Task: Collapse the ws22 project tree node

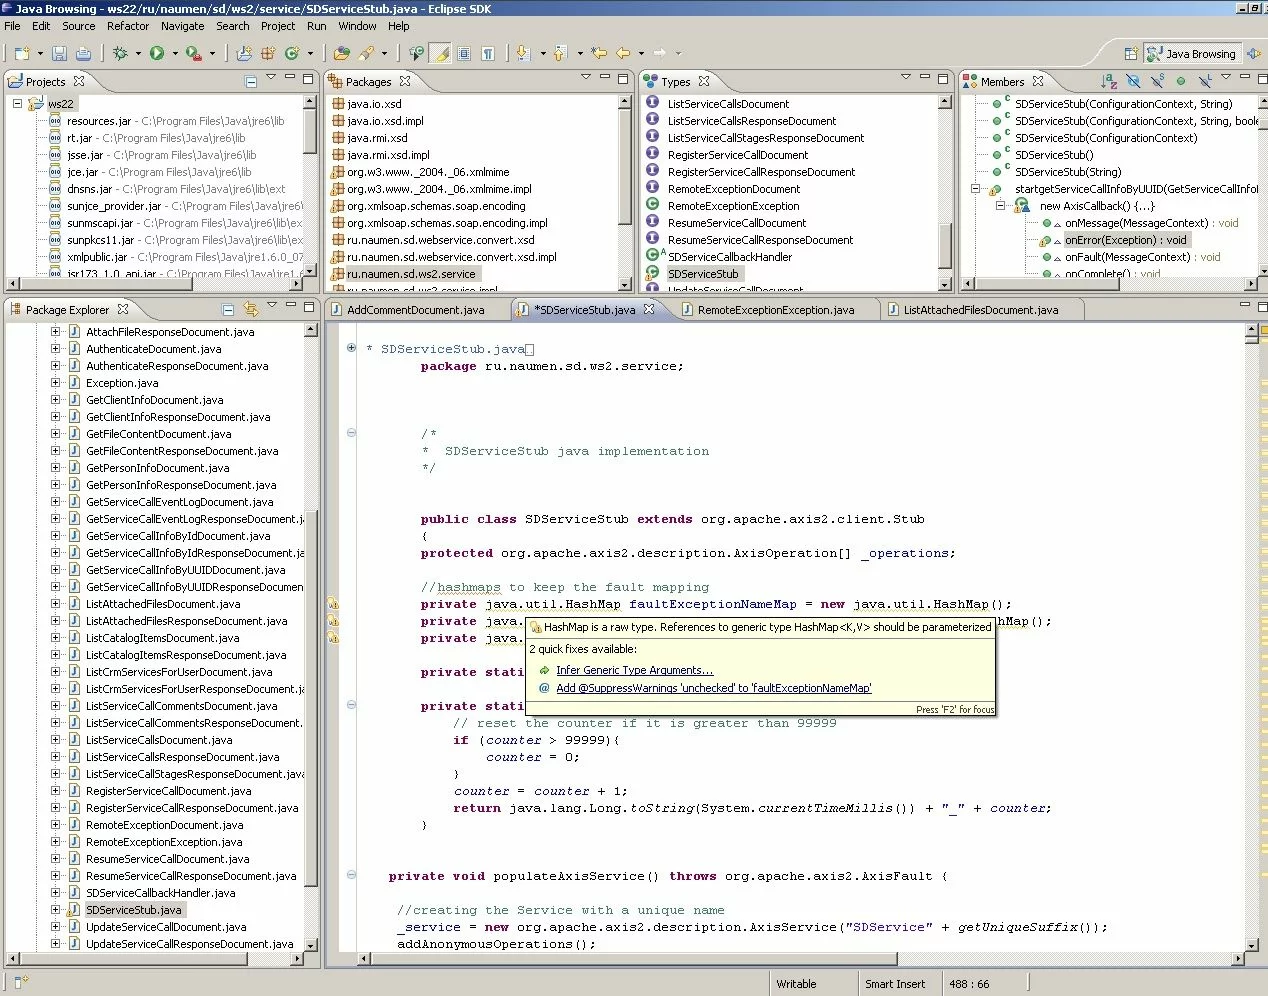Action: (17, 104)
